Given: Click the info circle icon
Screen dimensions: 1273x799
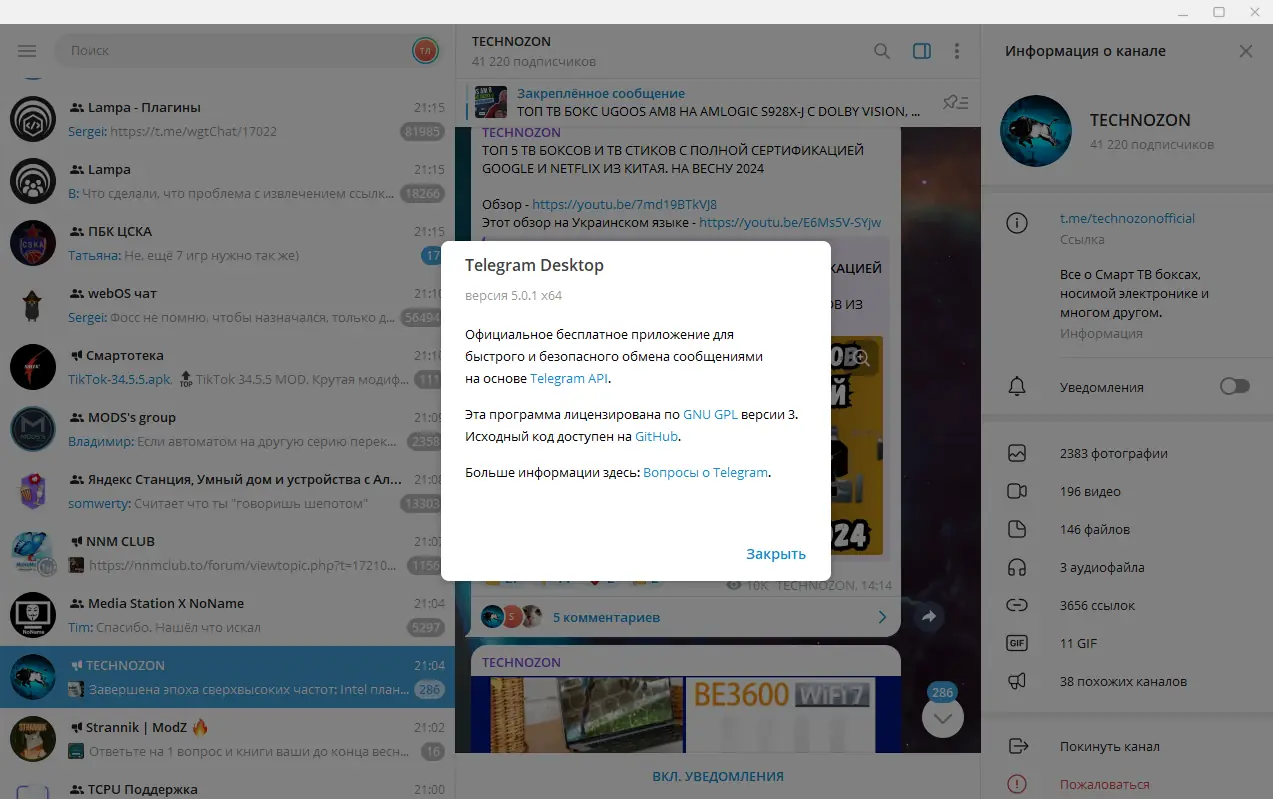Looking at the screenshot, I should pyautogui.click(x=1017, y=223).
